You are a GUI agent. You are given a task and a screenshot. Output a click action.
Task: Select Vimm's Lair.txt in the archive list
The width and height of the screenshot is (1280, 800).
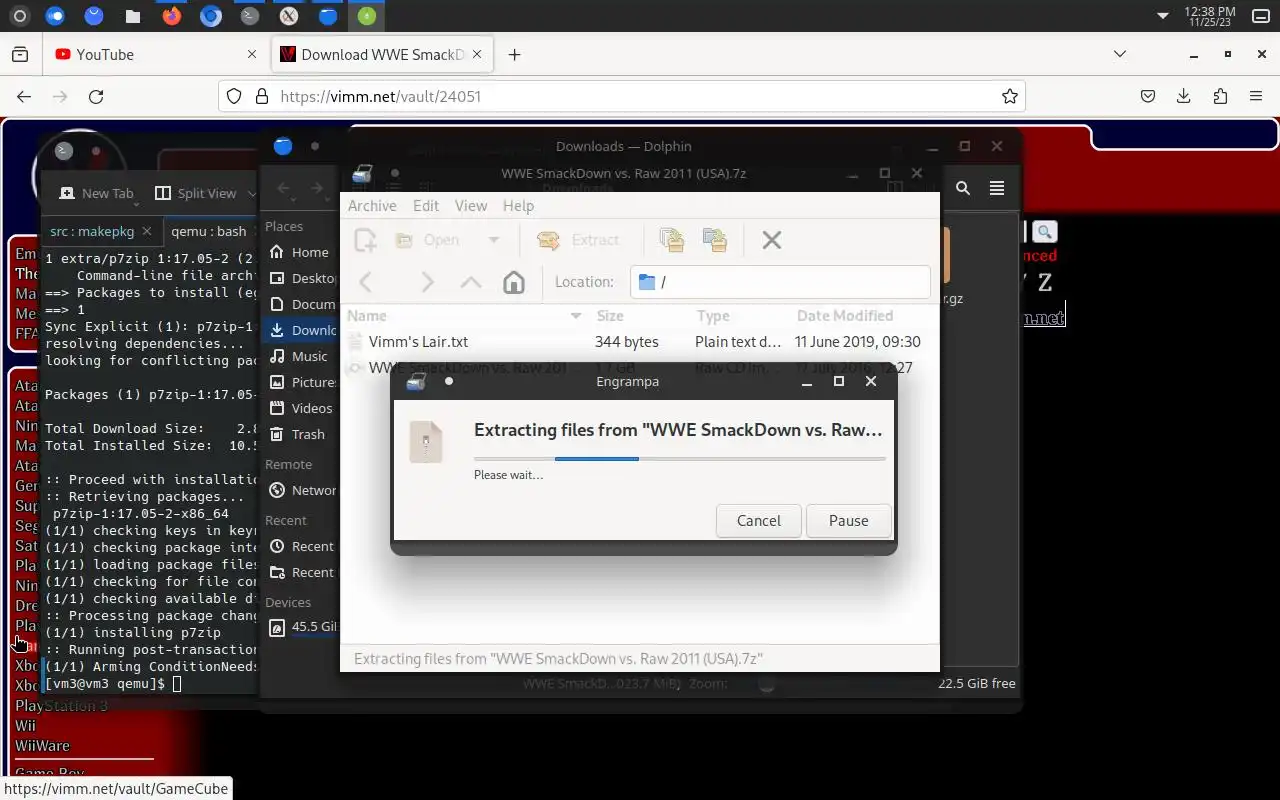point(418,342)
